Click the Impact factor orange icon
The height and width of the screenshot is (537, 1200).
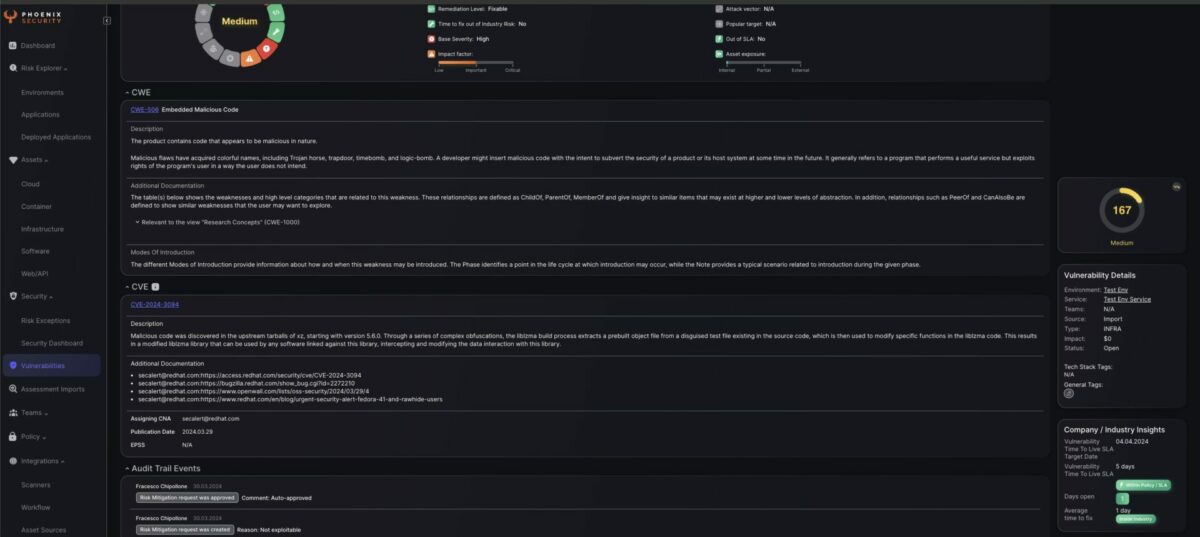430,53
